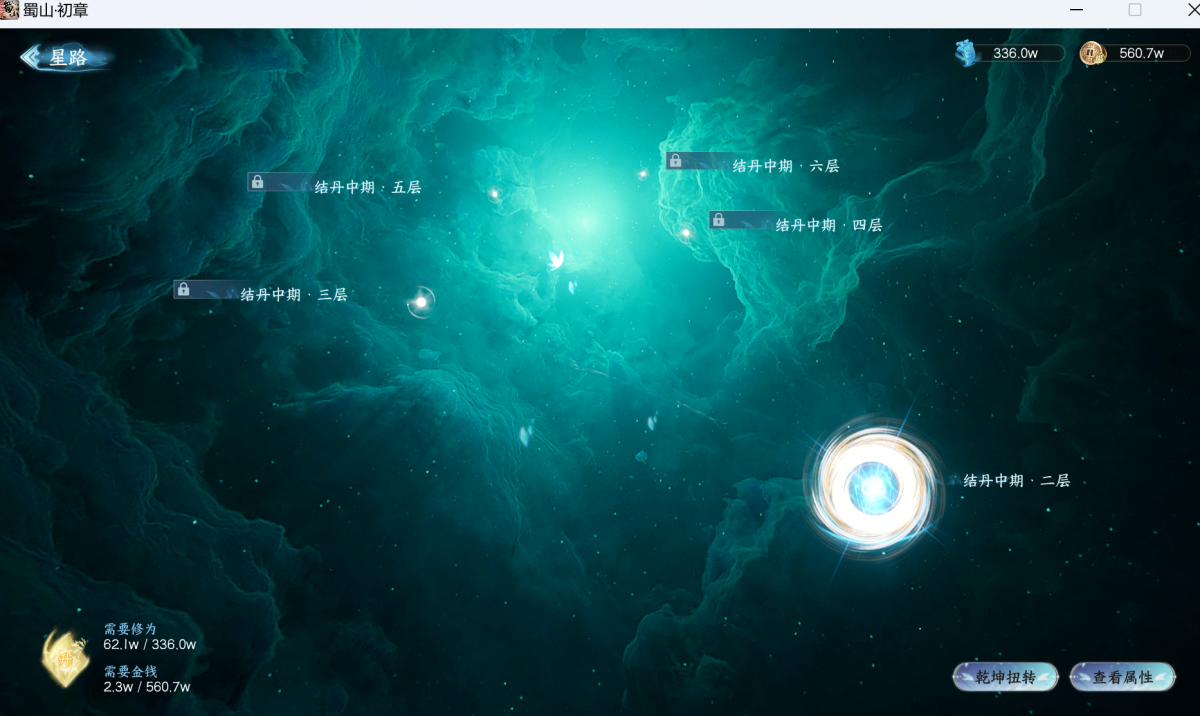This screenshot has width=1200, height=716.
Task: Select the 结丹中期·六层 label
Action: (786, 166)
